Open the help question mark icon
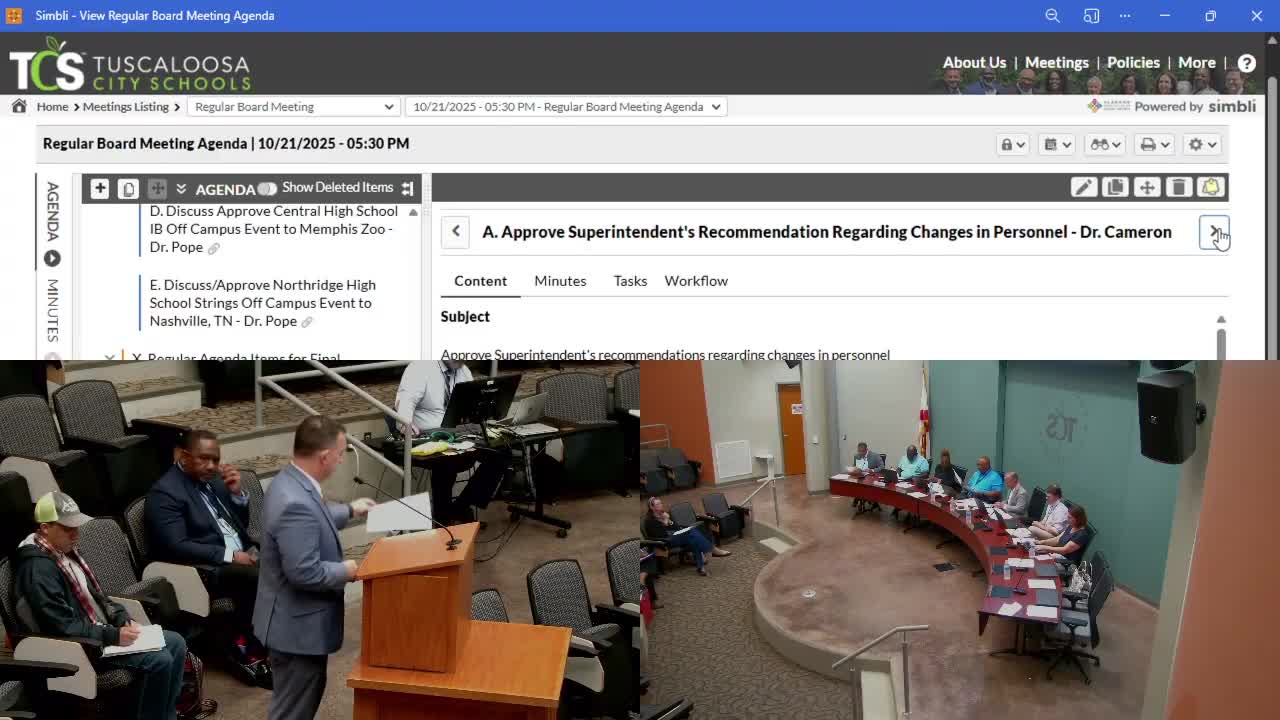The image size is (1280, 720). (x=1246, y=63)
